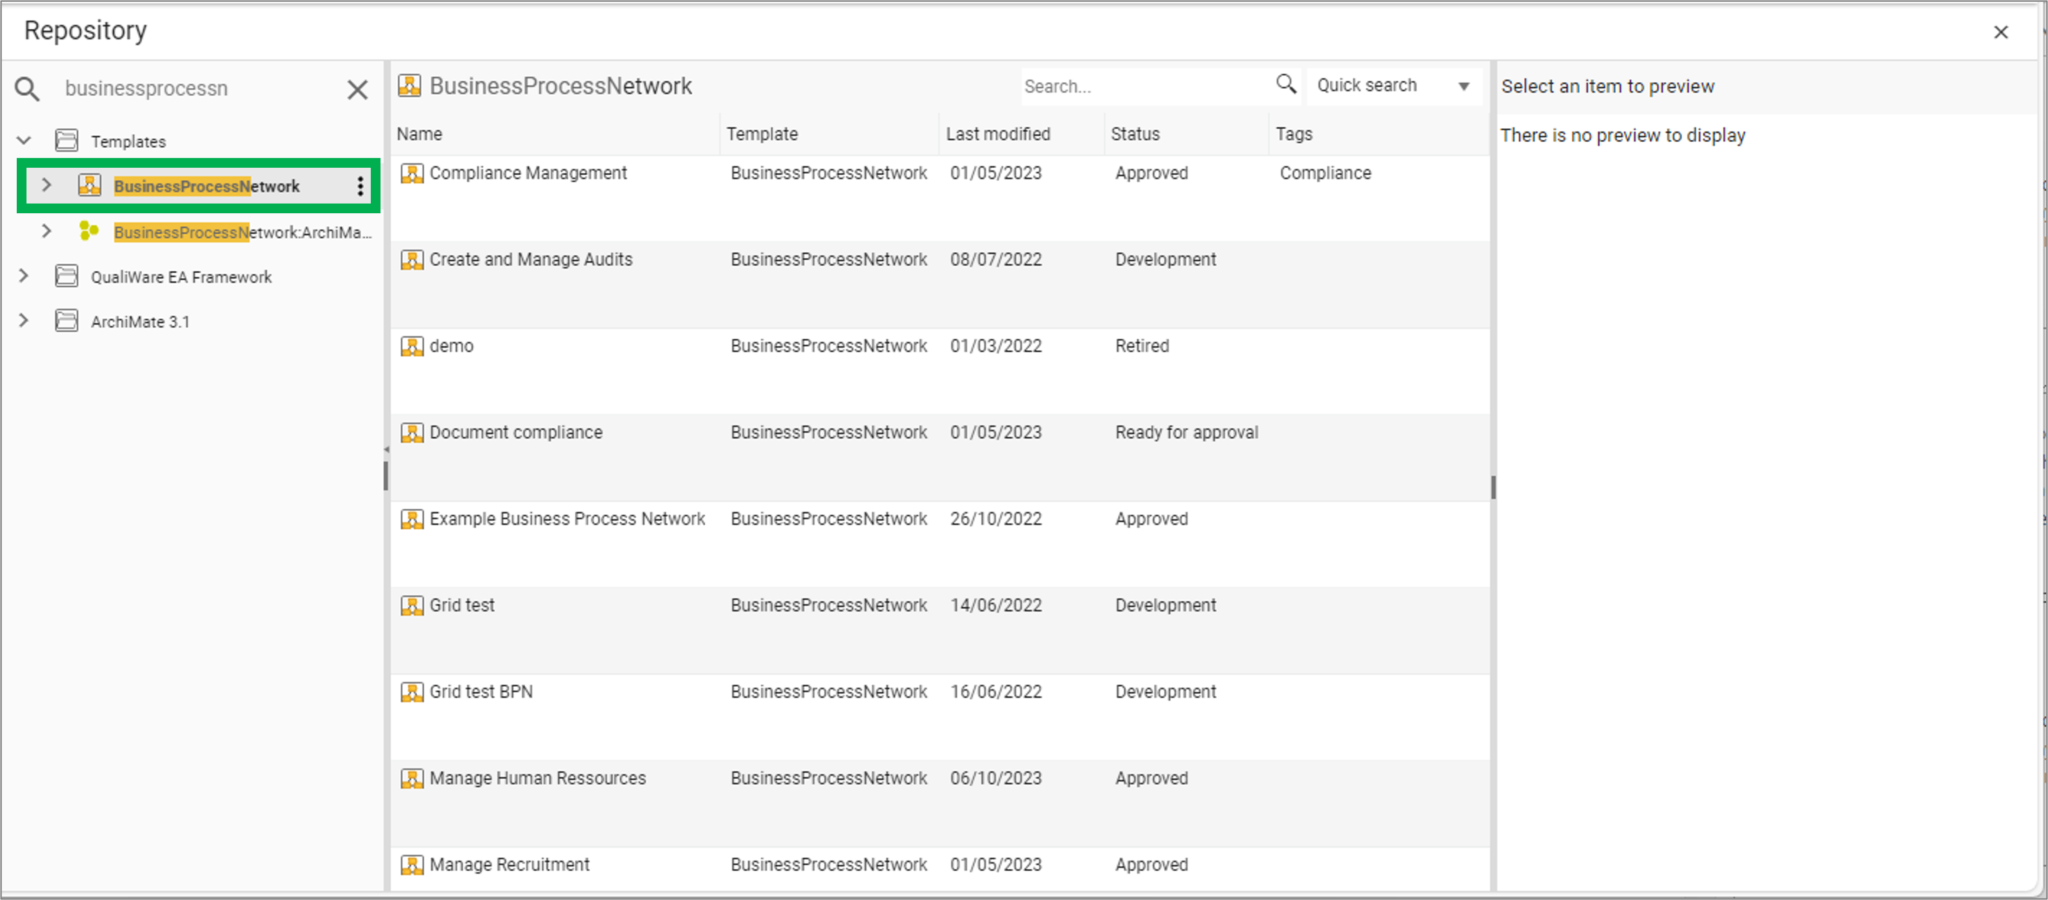Click Ready for approval status cell

pyautogui.click(x=1187, y=433)
